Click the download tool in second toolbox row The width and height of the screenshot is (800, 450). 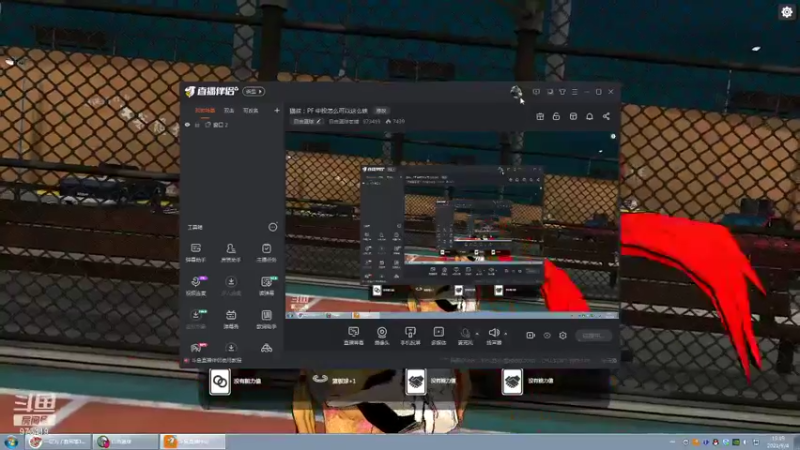pos(231,286)
